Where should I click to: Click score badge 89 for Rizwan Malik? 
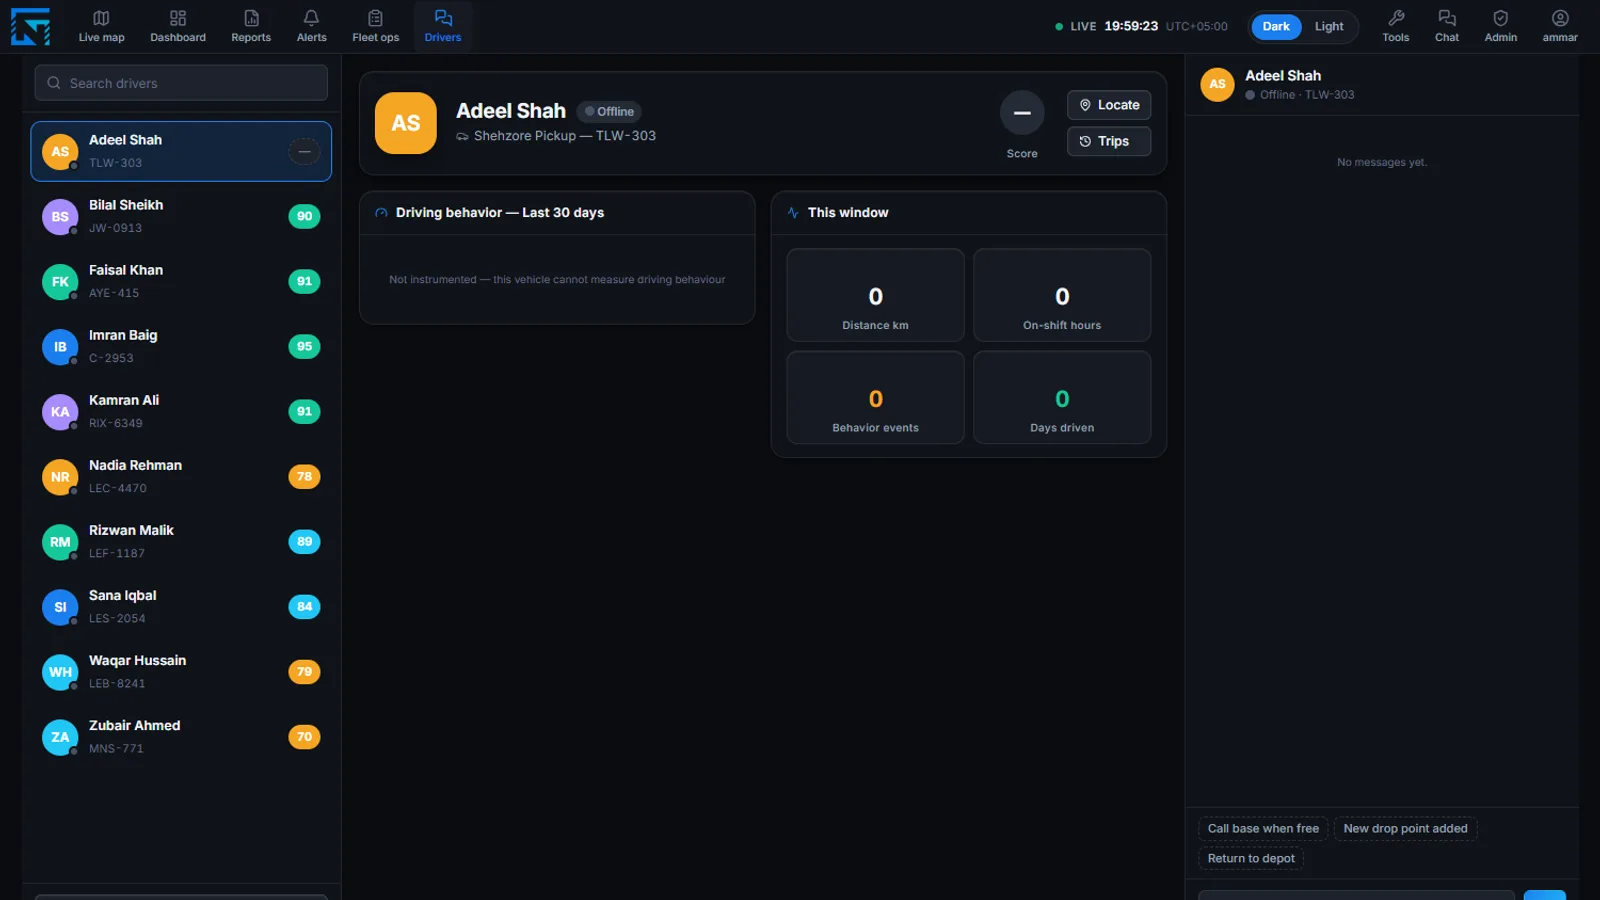click(x=304, y=541)
